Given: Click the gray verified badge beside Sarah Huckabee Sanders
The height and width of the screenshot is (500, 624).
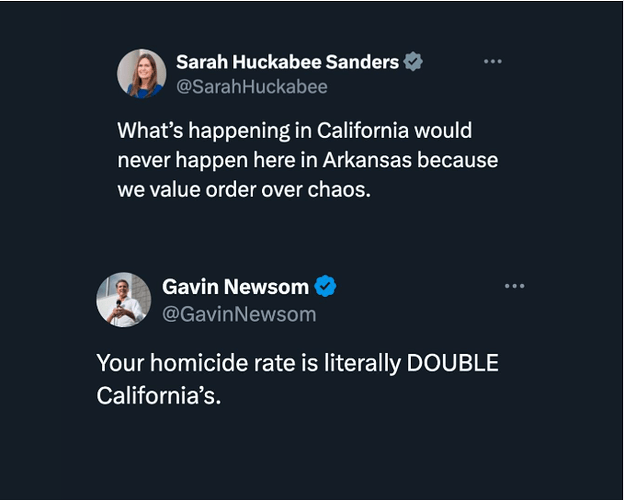Looking at the screenshot, I should [413, 62].
